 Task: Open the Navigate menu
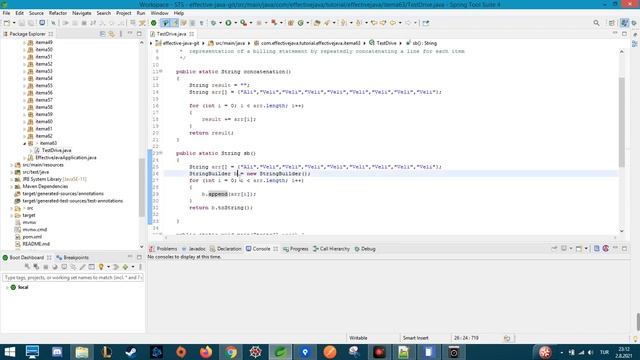[82, 13]
